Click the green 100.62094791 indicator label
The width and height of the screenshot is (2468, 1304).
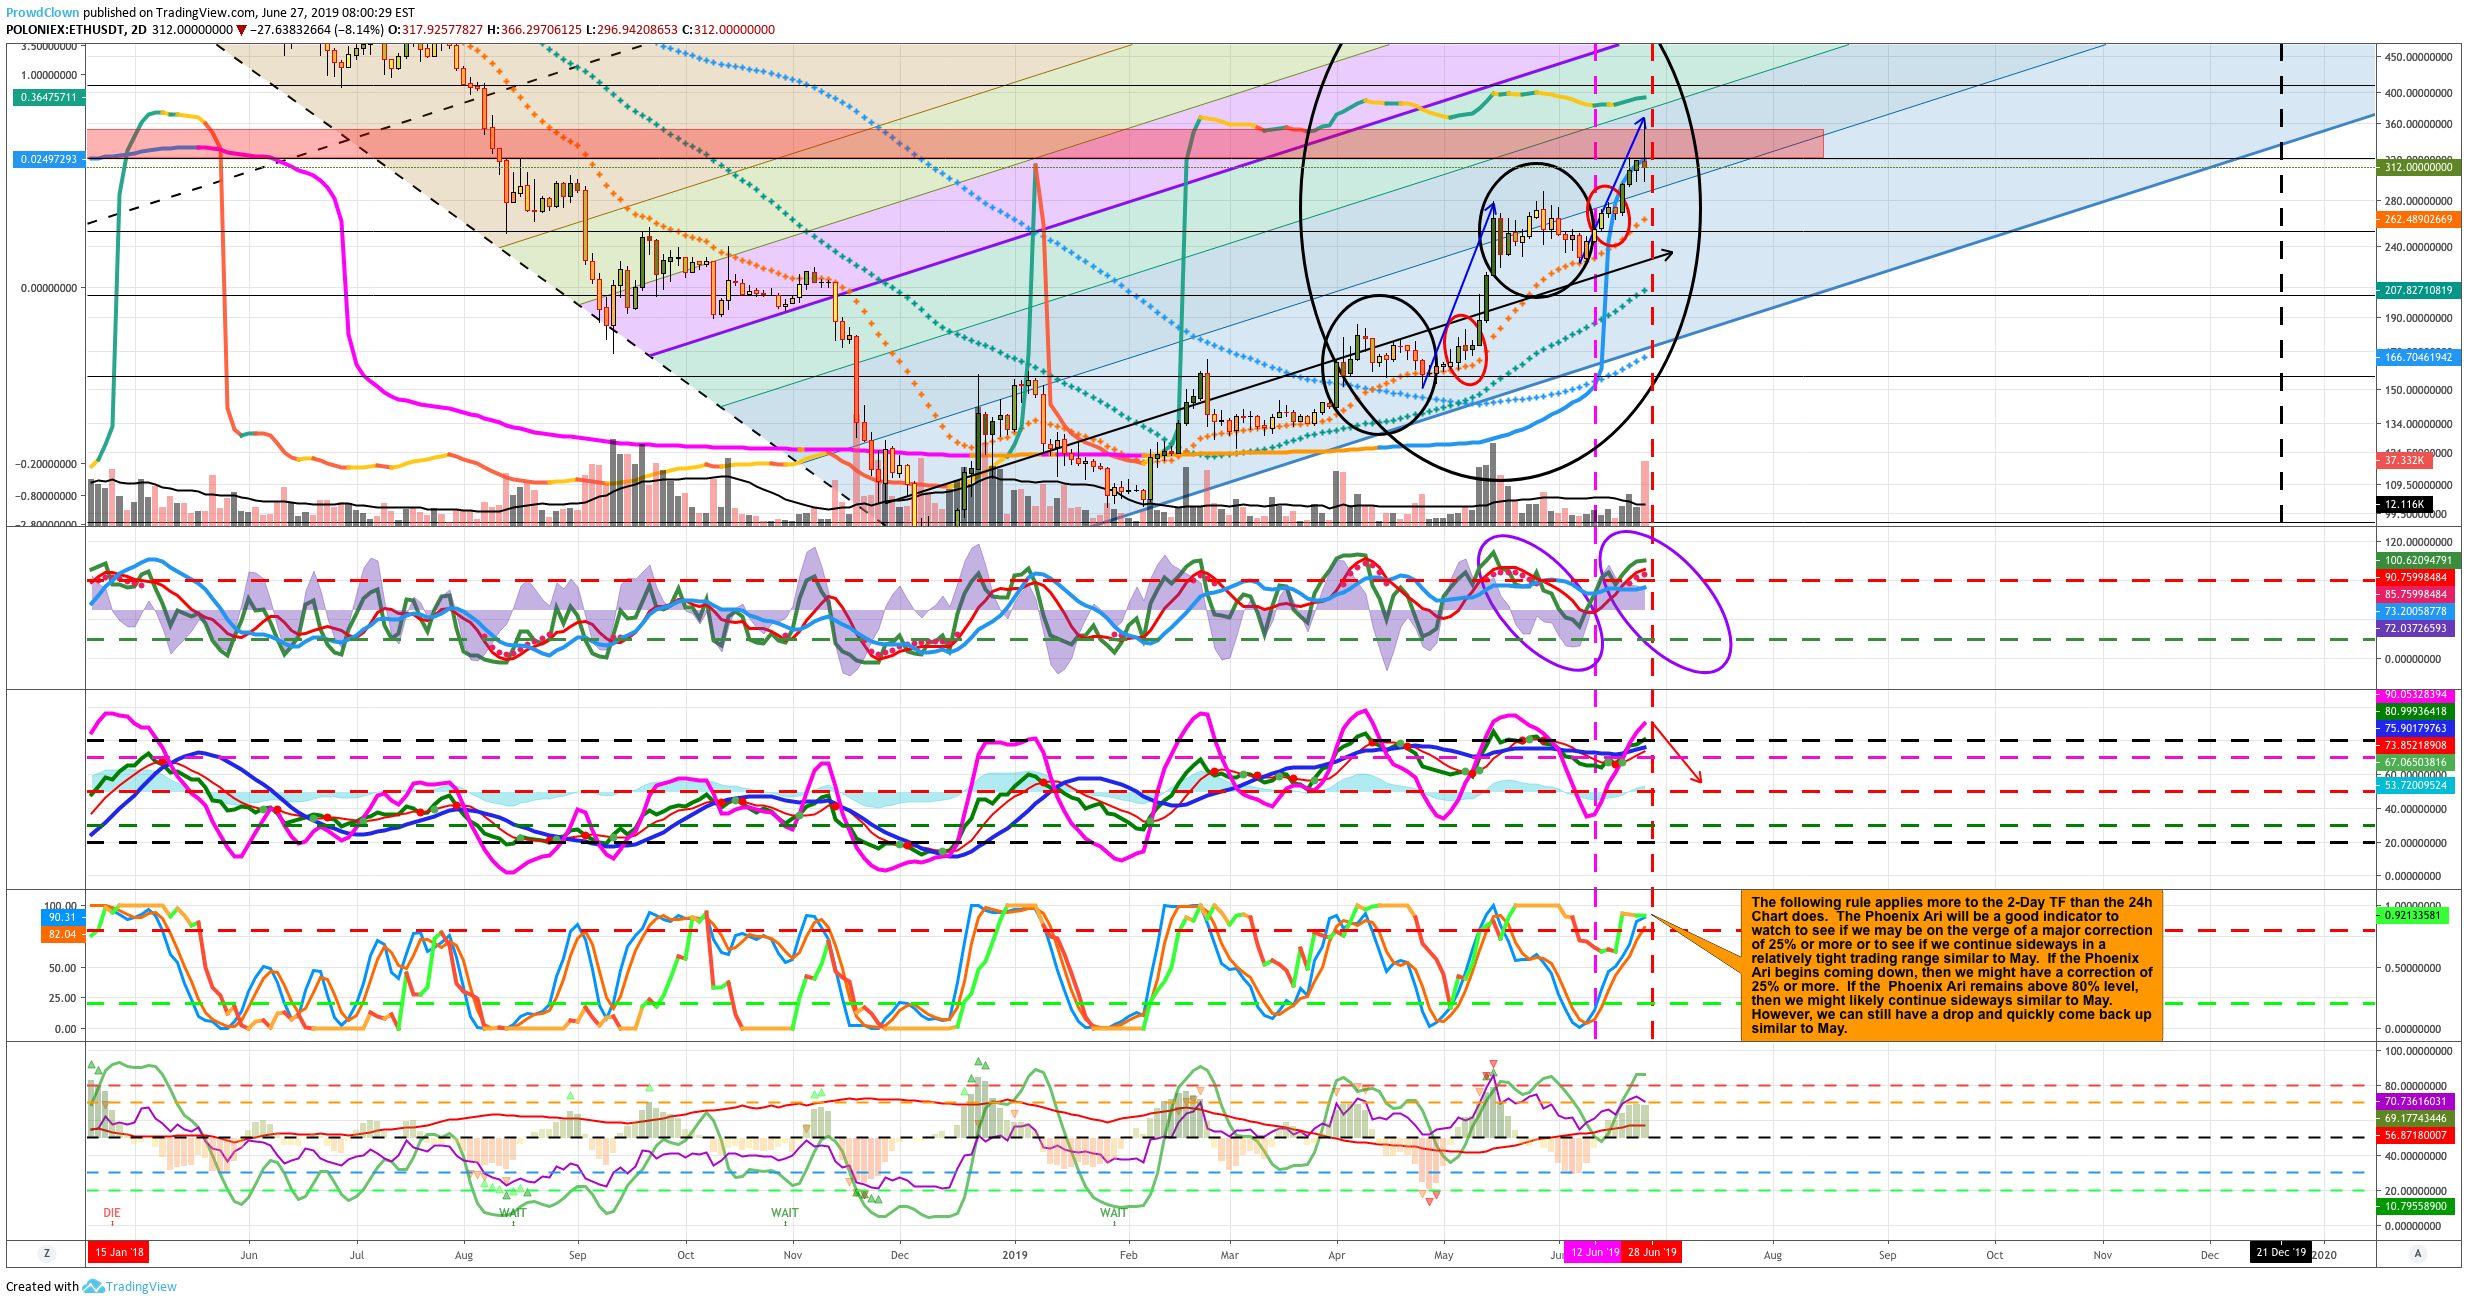click(2418, 560)
